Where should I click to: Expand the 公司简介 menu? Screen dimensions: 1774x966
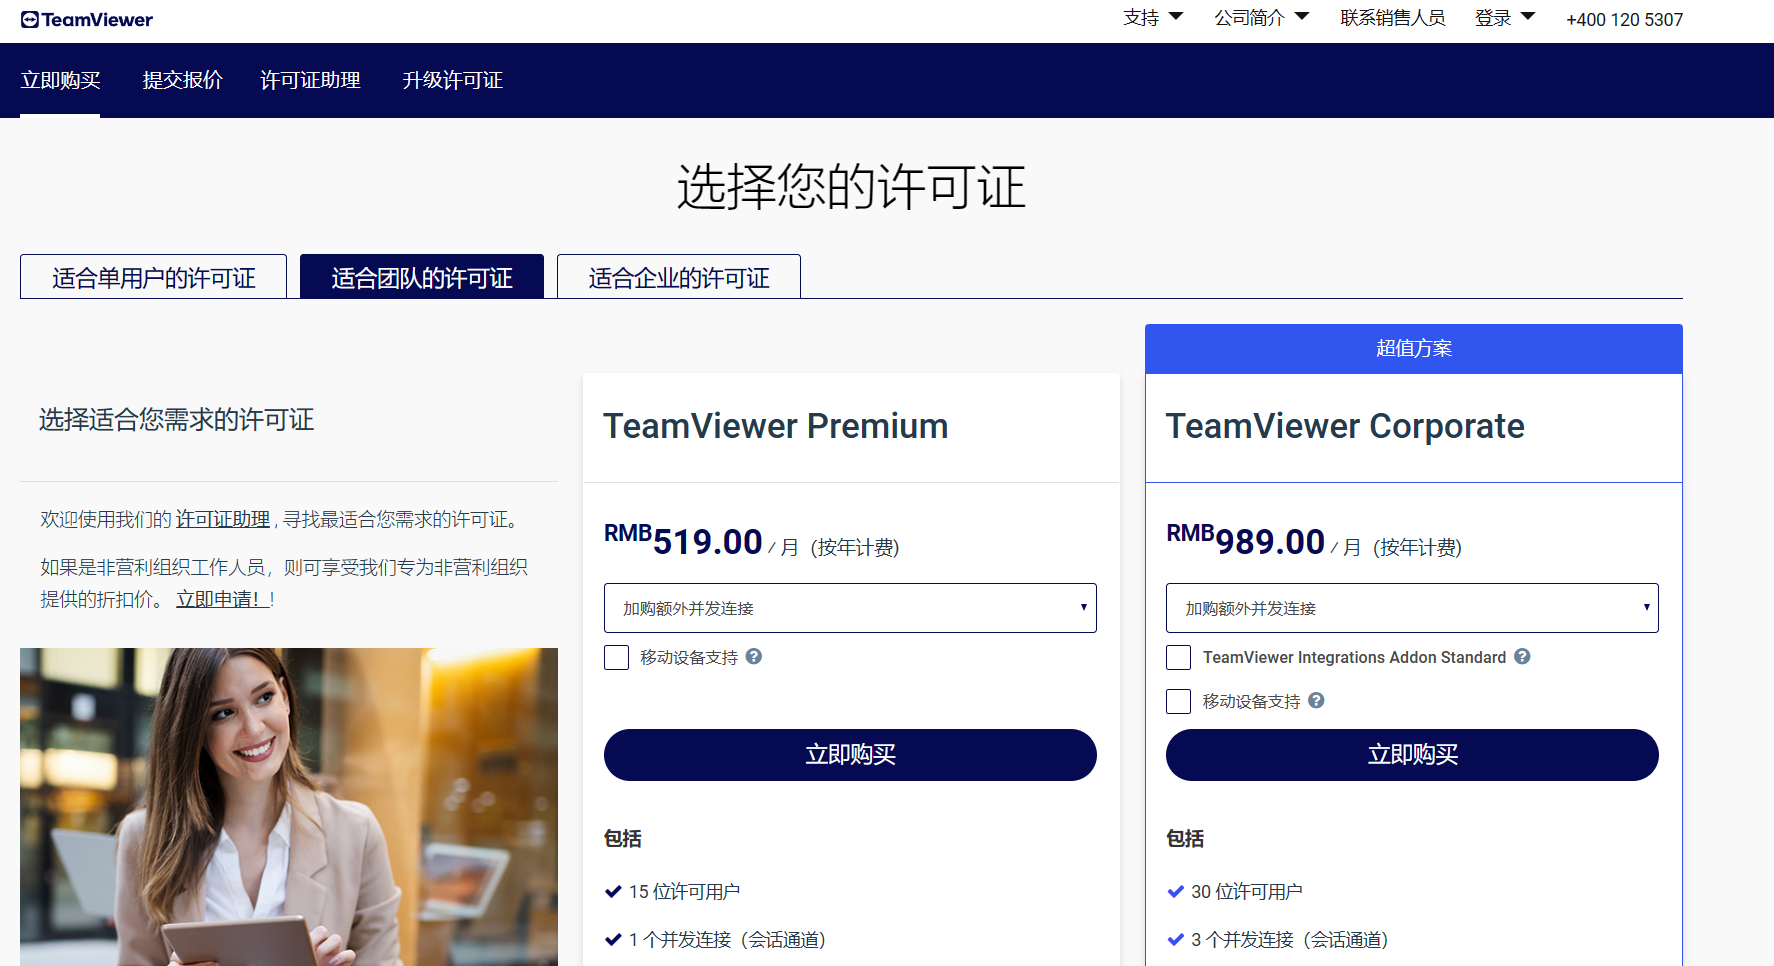pyautogui.click(x=1261, y=18)
